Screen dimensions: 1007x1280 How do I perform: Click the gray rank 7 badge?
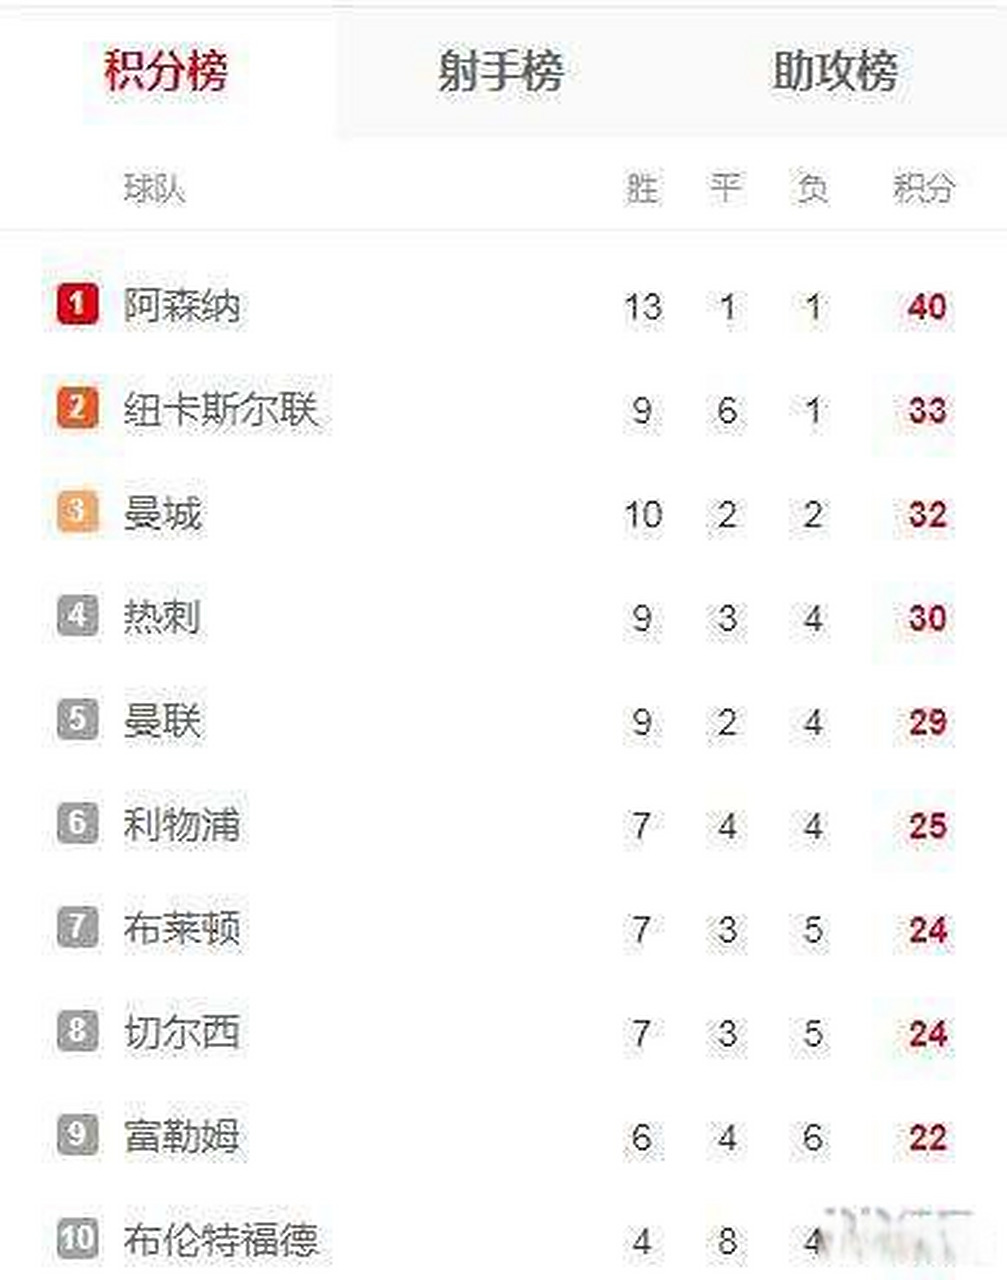tap(78, 928)
